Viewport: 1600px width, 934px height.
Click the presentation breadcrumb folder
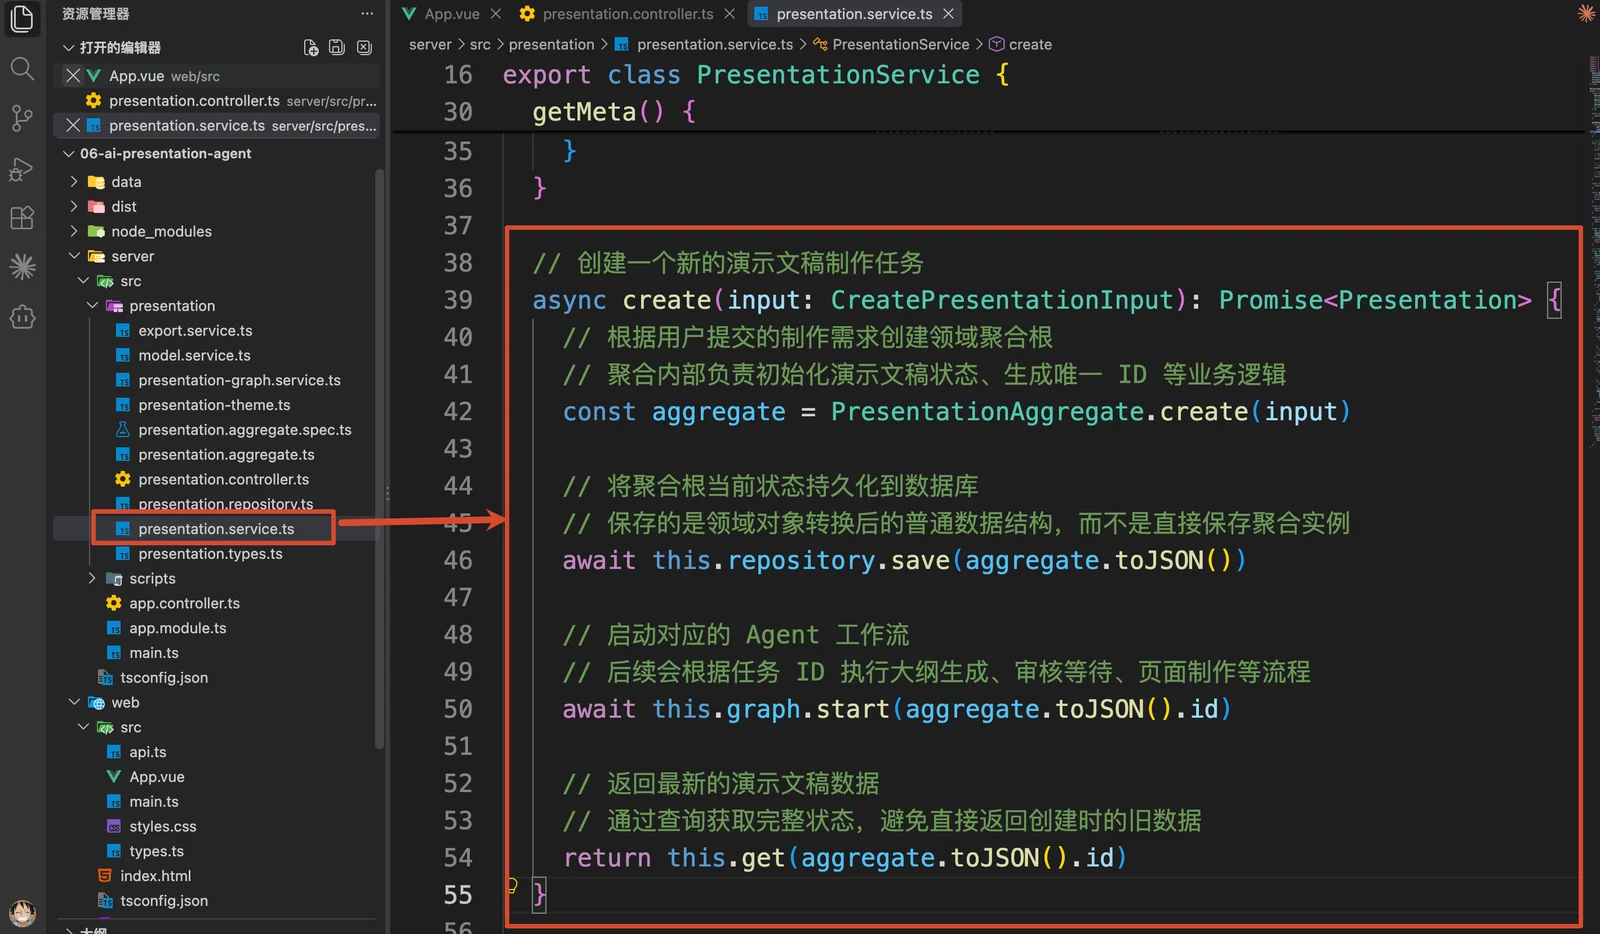pyautogui.click(x=551, y=45)
